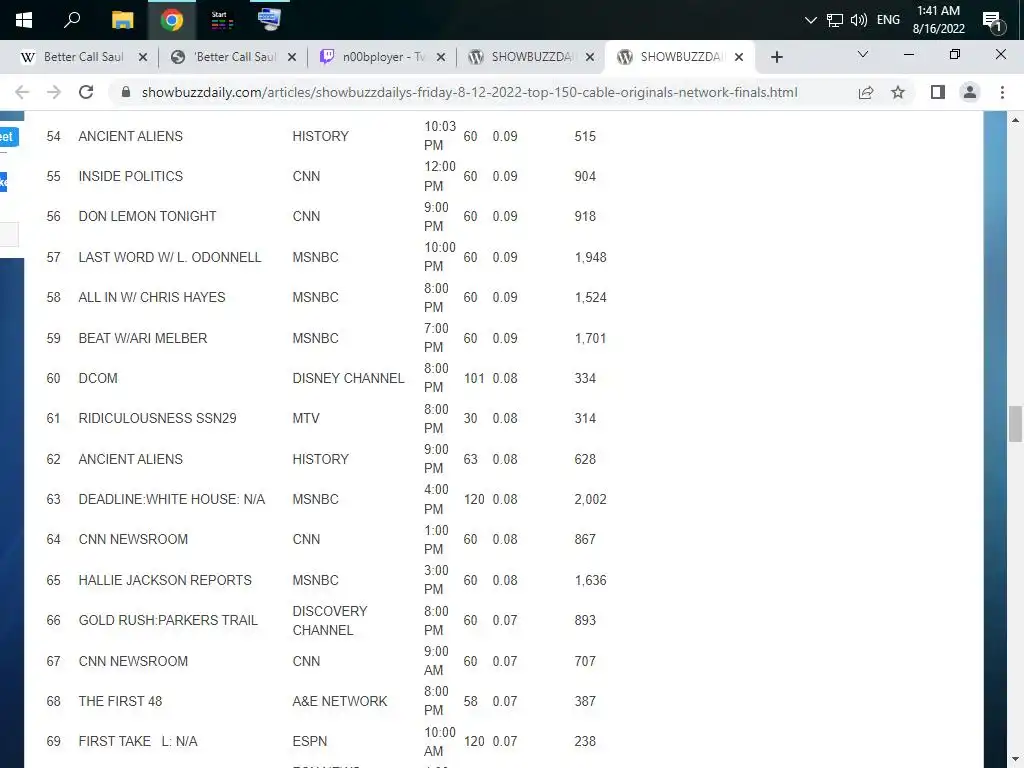This screenshot has width=1024, height=768.
Task: Click the Chrome taskbar icon
Action: (172, 20)
